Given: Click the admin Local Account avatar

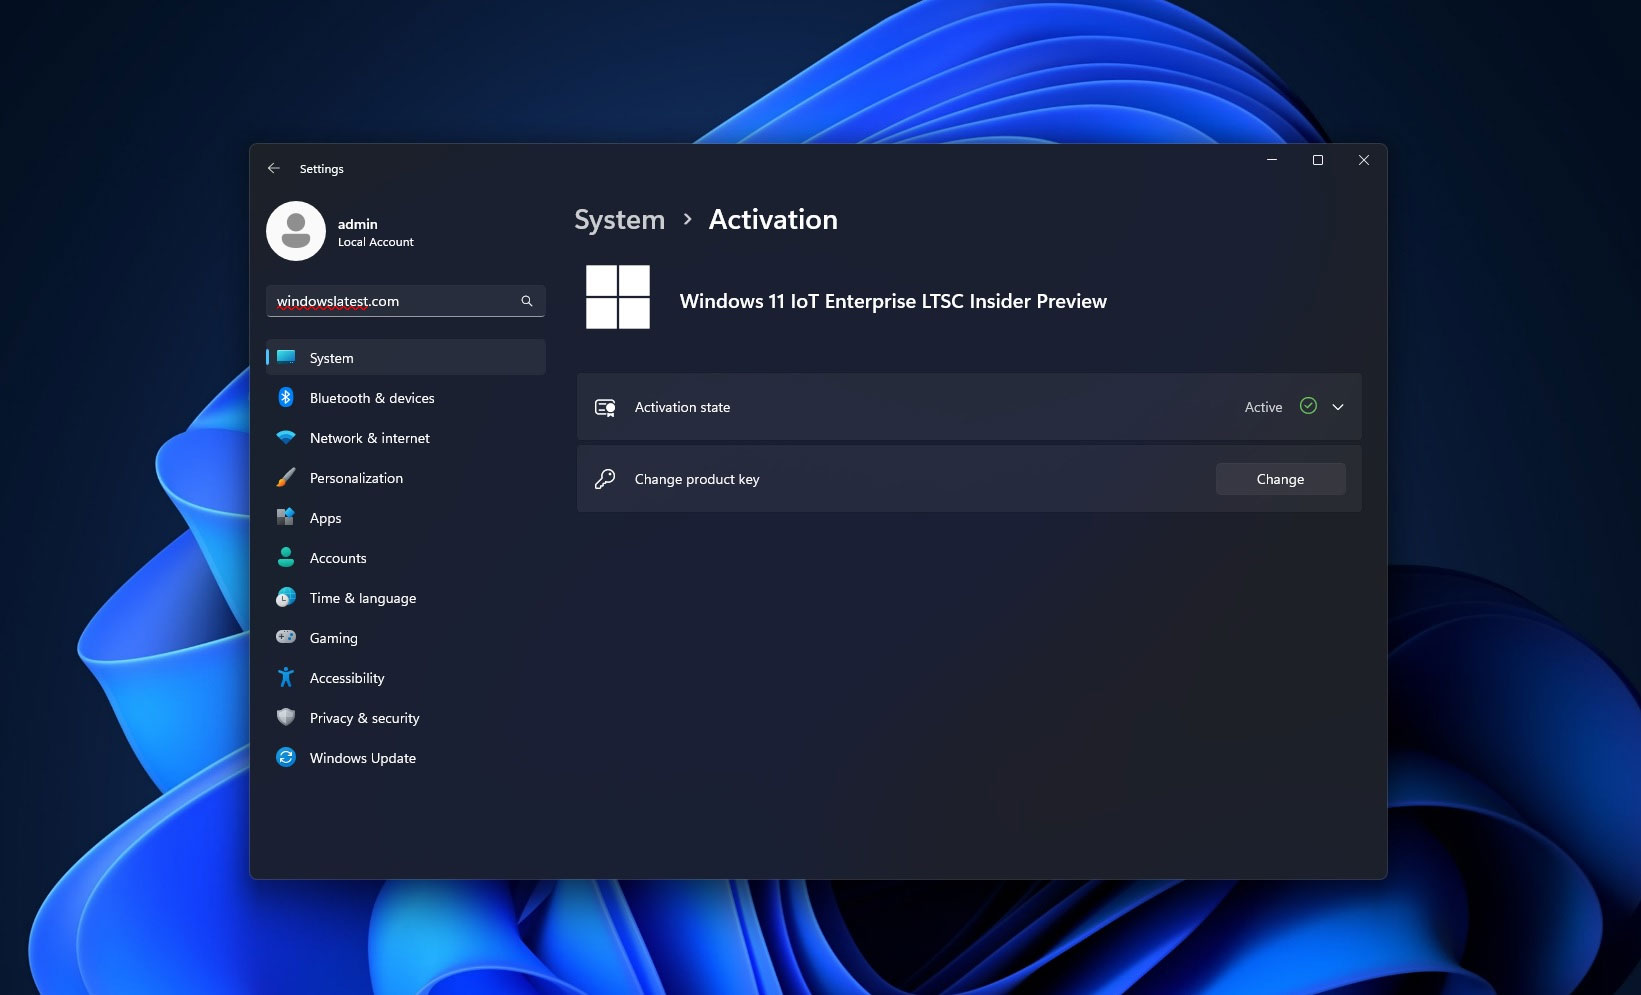Looking at the screenshot, I should [296, 231].
